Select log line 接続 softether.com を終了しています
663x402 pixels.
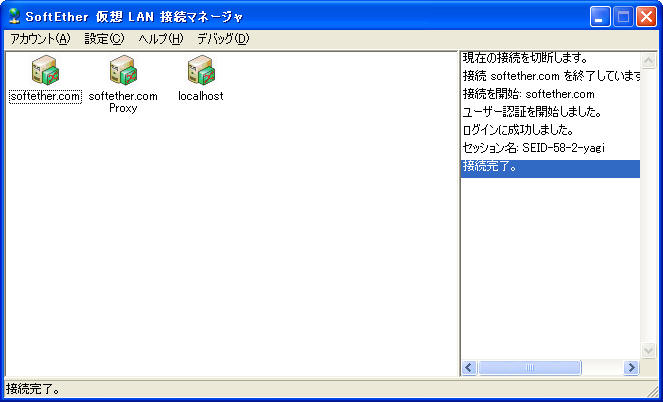point(551,76)
